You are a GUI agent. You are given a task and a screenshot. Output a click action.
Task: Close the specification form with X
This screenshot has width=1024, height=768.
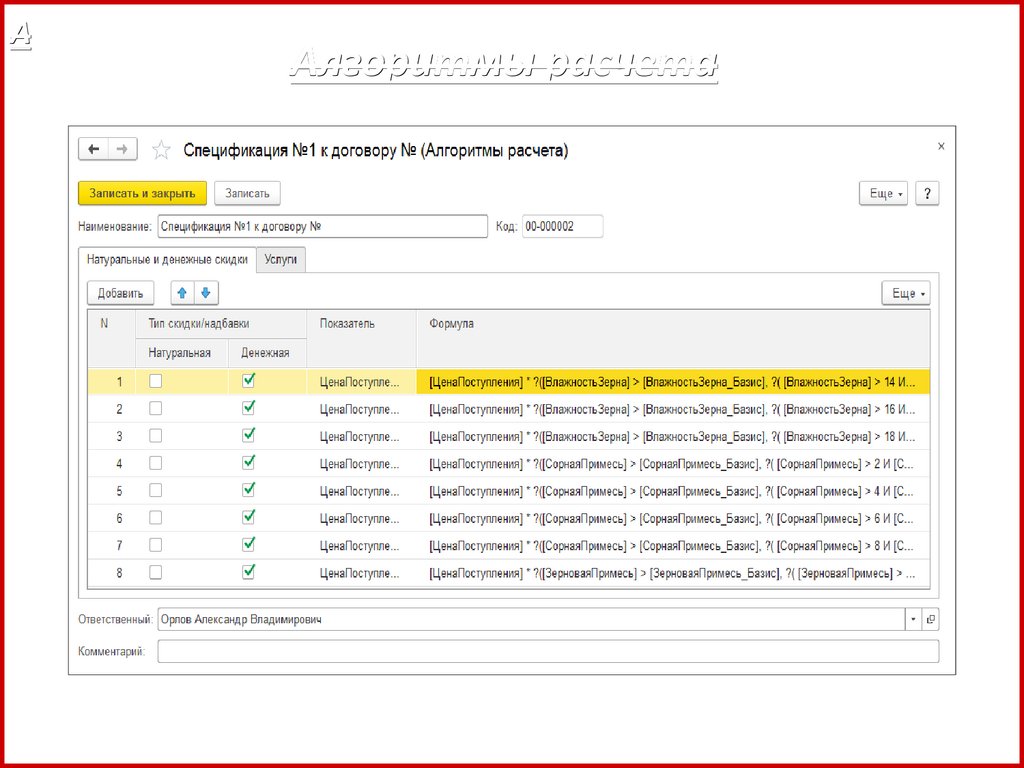[x=940, y=146]
